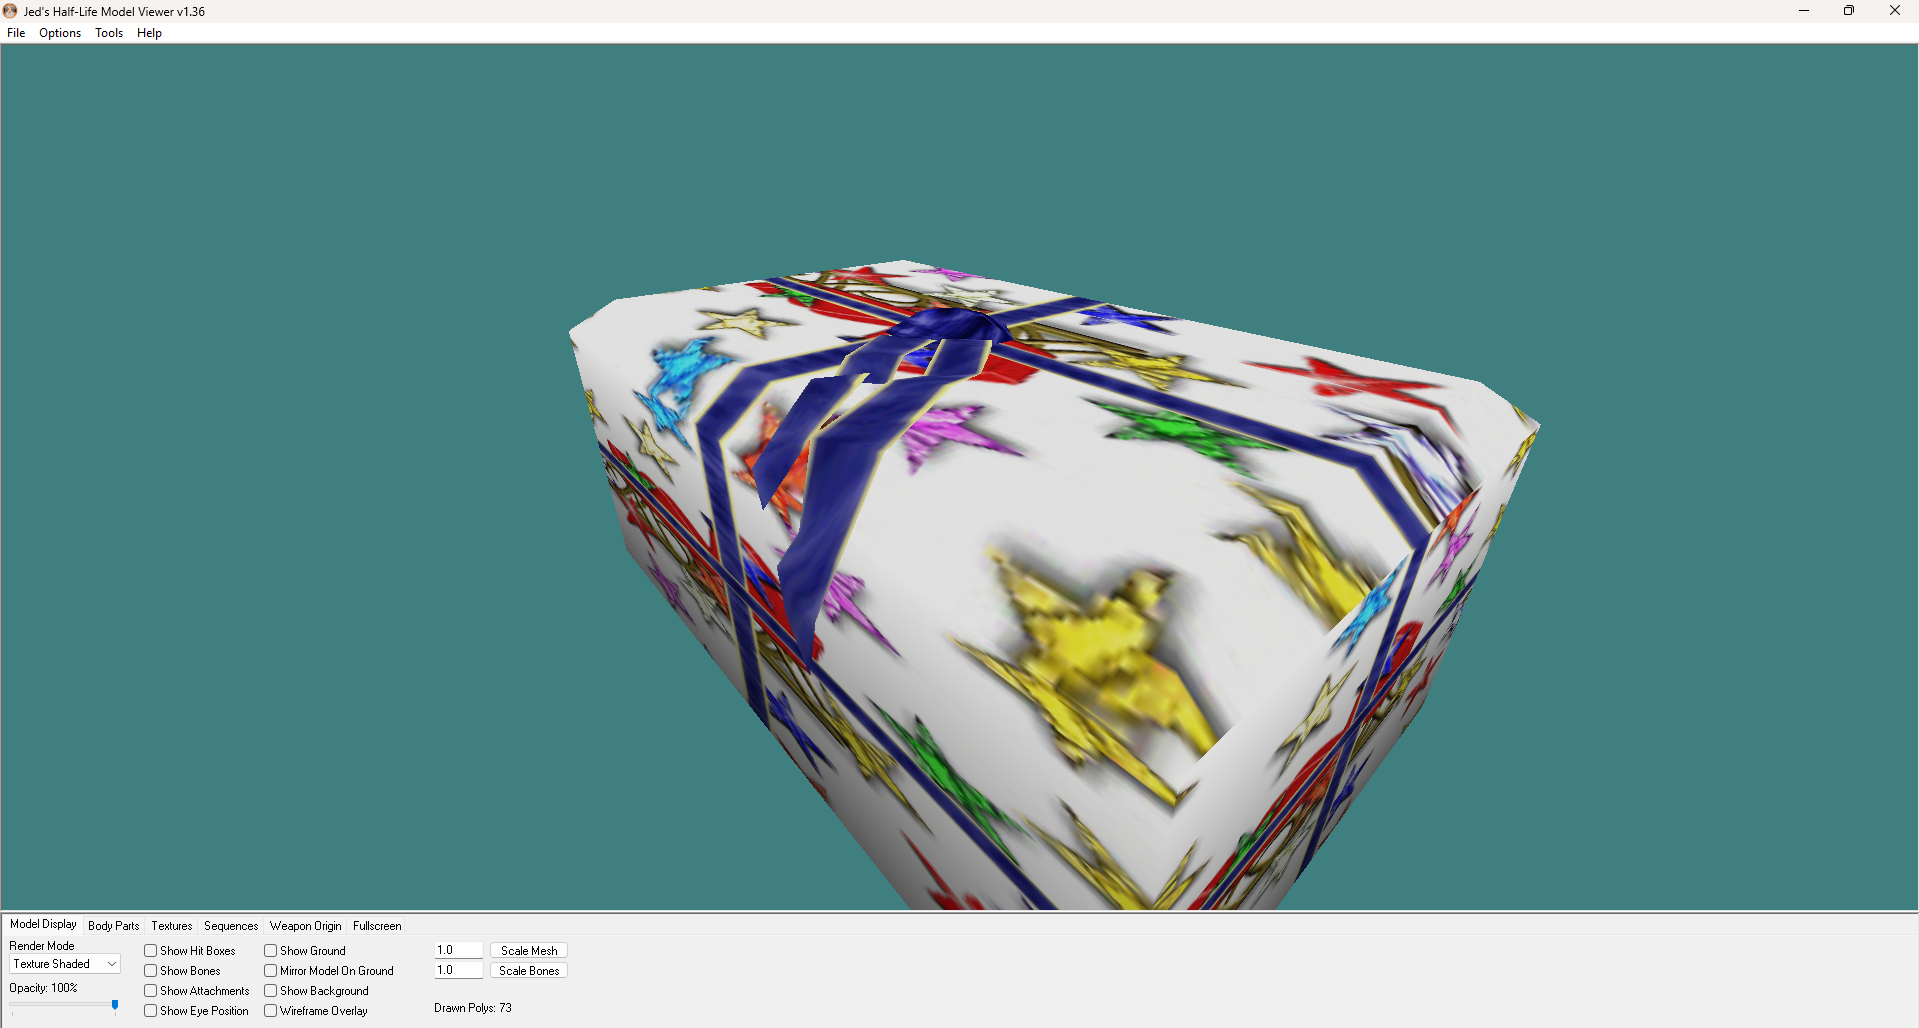Open the Tools menu
1919x1028 pixels.
click(109, 33)
